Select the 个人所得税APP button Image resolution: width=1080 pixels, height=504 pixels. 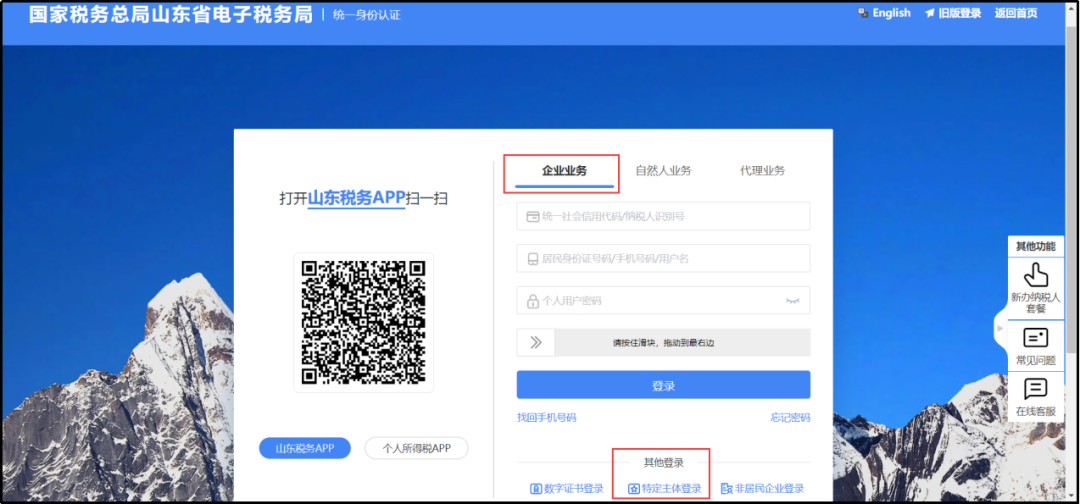pos(417,448)
